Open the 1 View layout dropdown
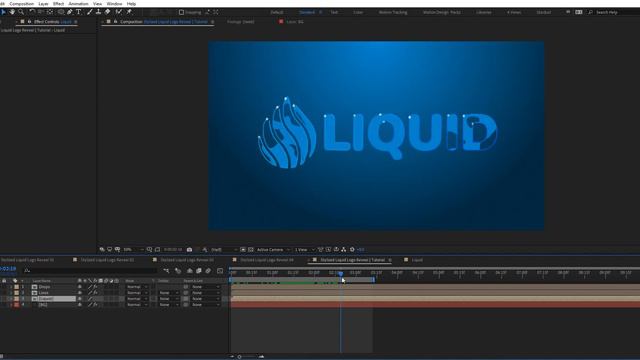 [304, 249]
